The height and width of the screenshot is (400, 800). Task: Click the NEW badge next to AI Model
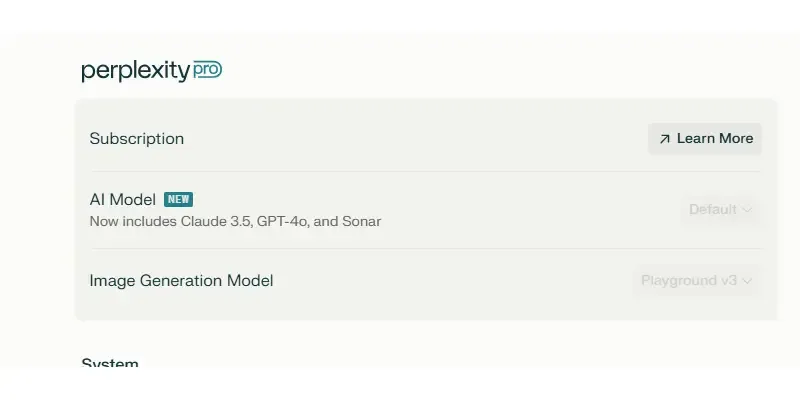[179, 199]
